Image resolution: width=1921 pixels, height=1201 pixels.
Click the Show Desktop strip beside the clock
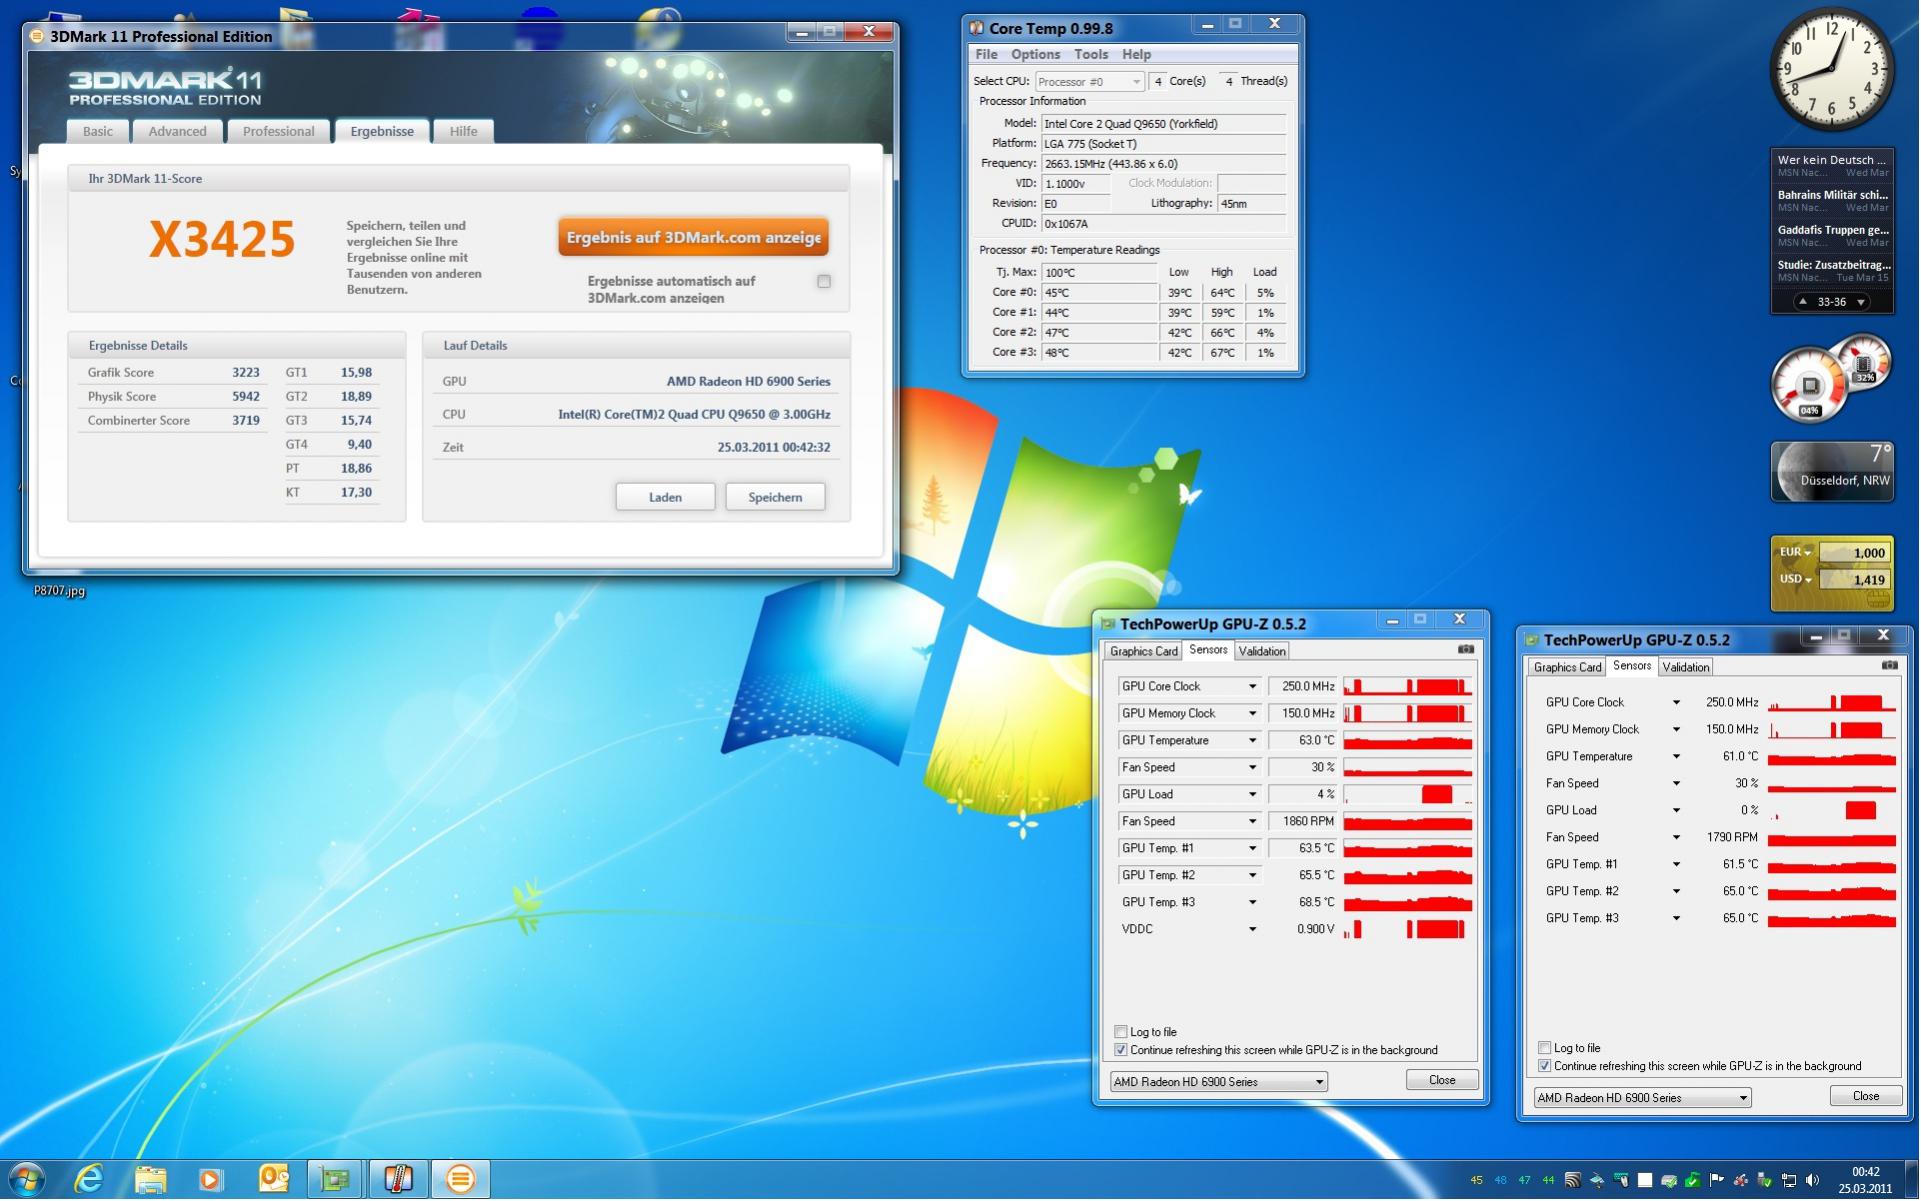point(1913,1180)
